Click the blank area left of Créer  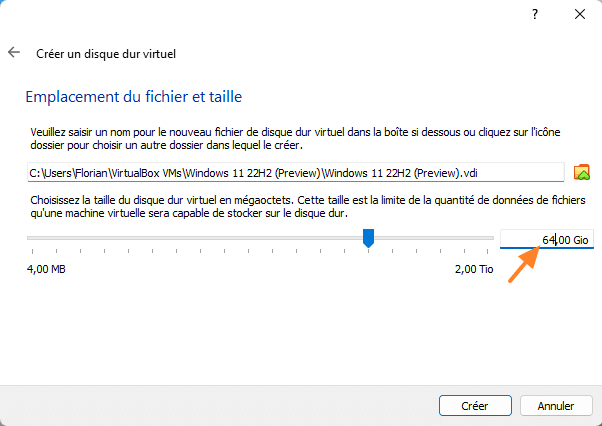point(220,406)
